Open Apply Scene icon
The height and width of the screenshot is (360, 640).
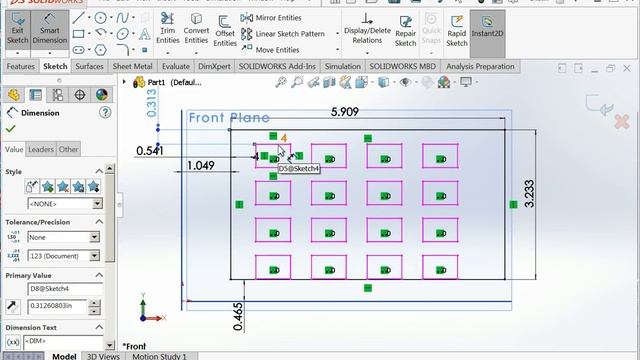[x=444, y=82]
